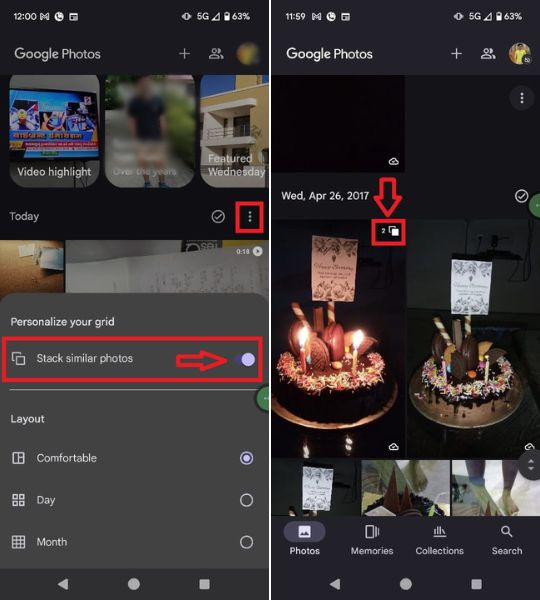540x600 pixels.
Task: Tap the Personalize your grid heading
Action: 62,322
